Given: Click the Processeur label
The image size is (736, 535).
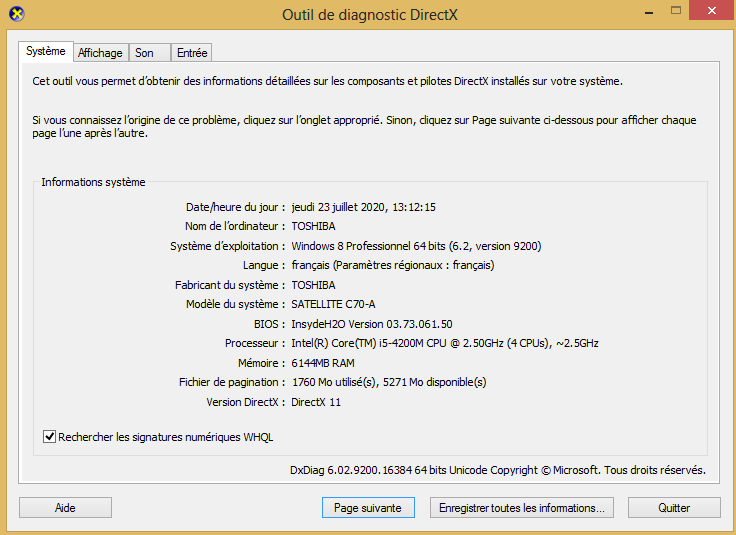Looking at the screenshot, I should point(255,343).
